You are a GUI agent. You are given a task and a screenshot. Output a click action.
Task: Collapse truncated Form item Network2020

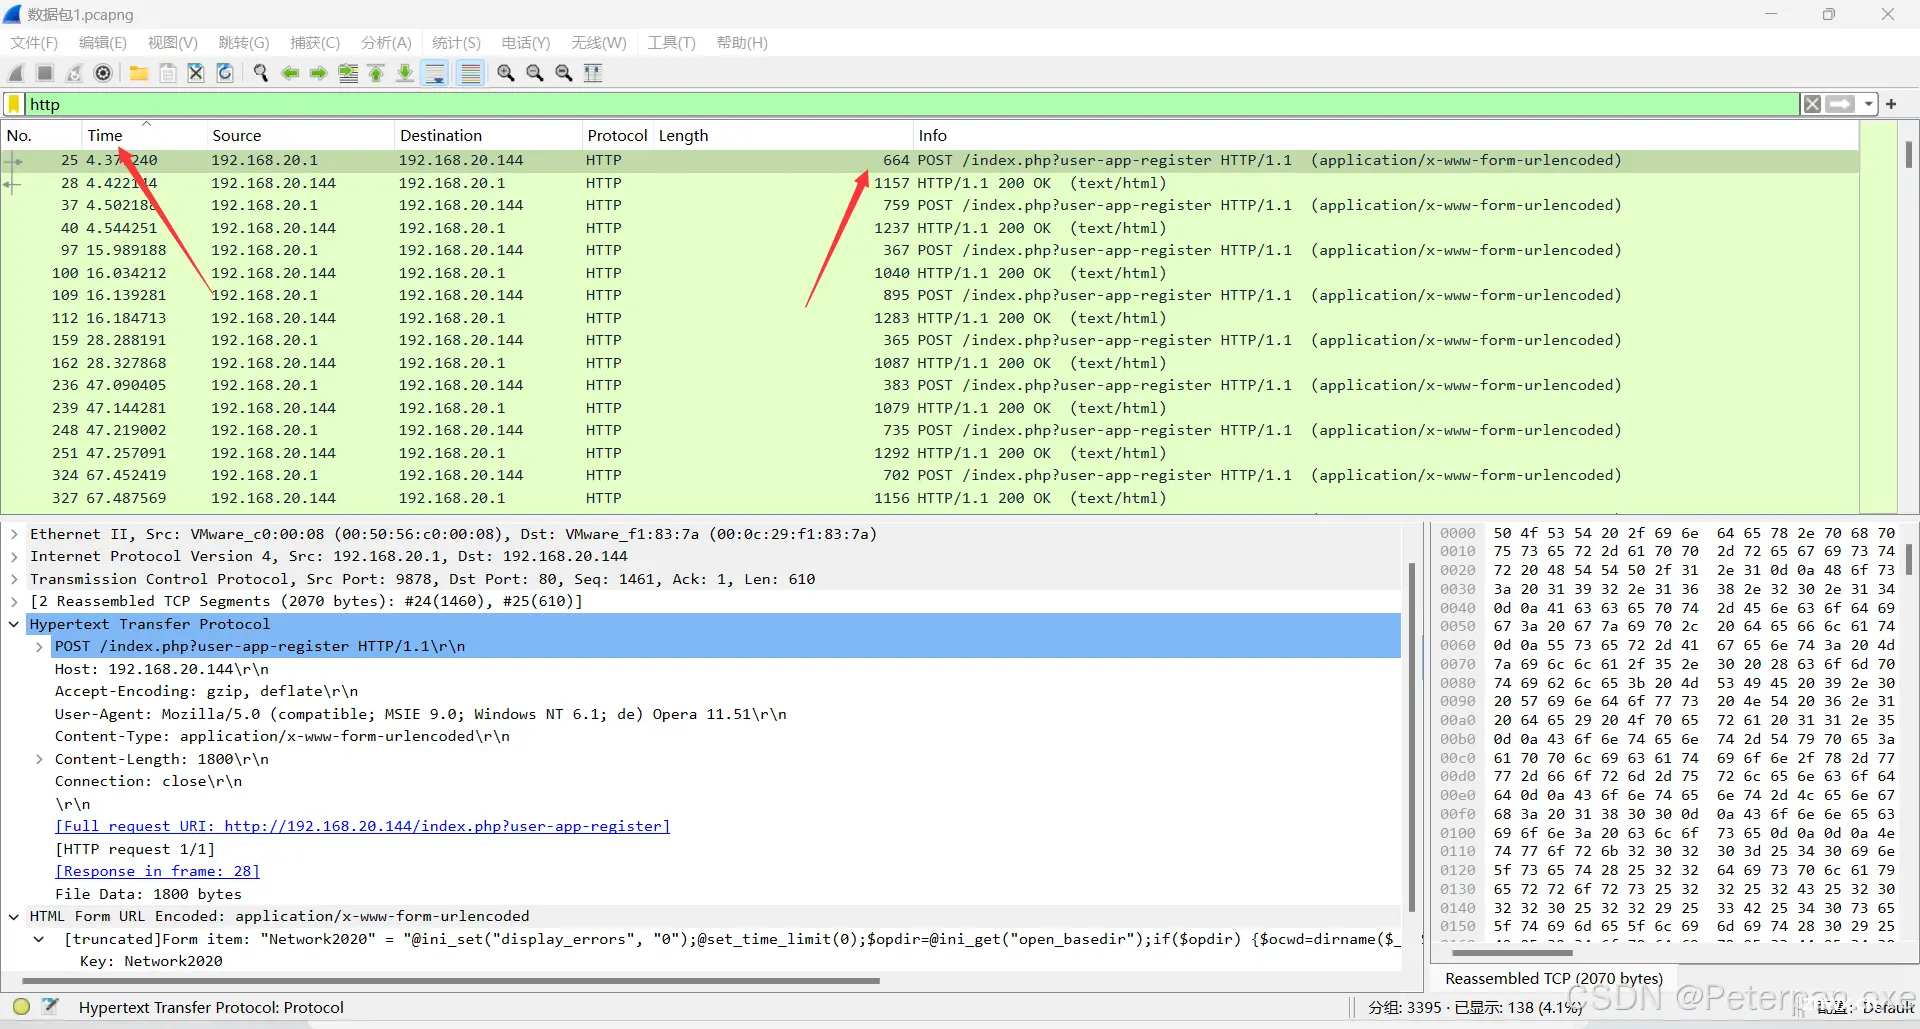point(39,939)
